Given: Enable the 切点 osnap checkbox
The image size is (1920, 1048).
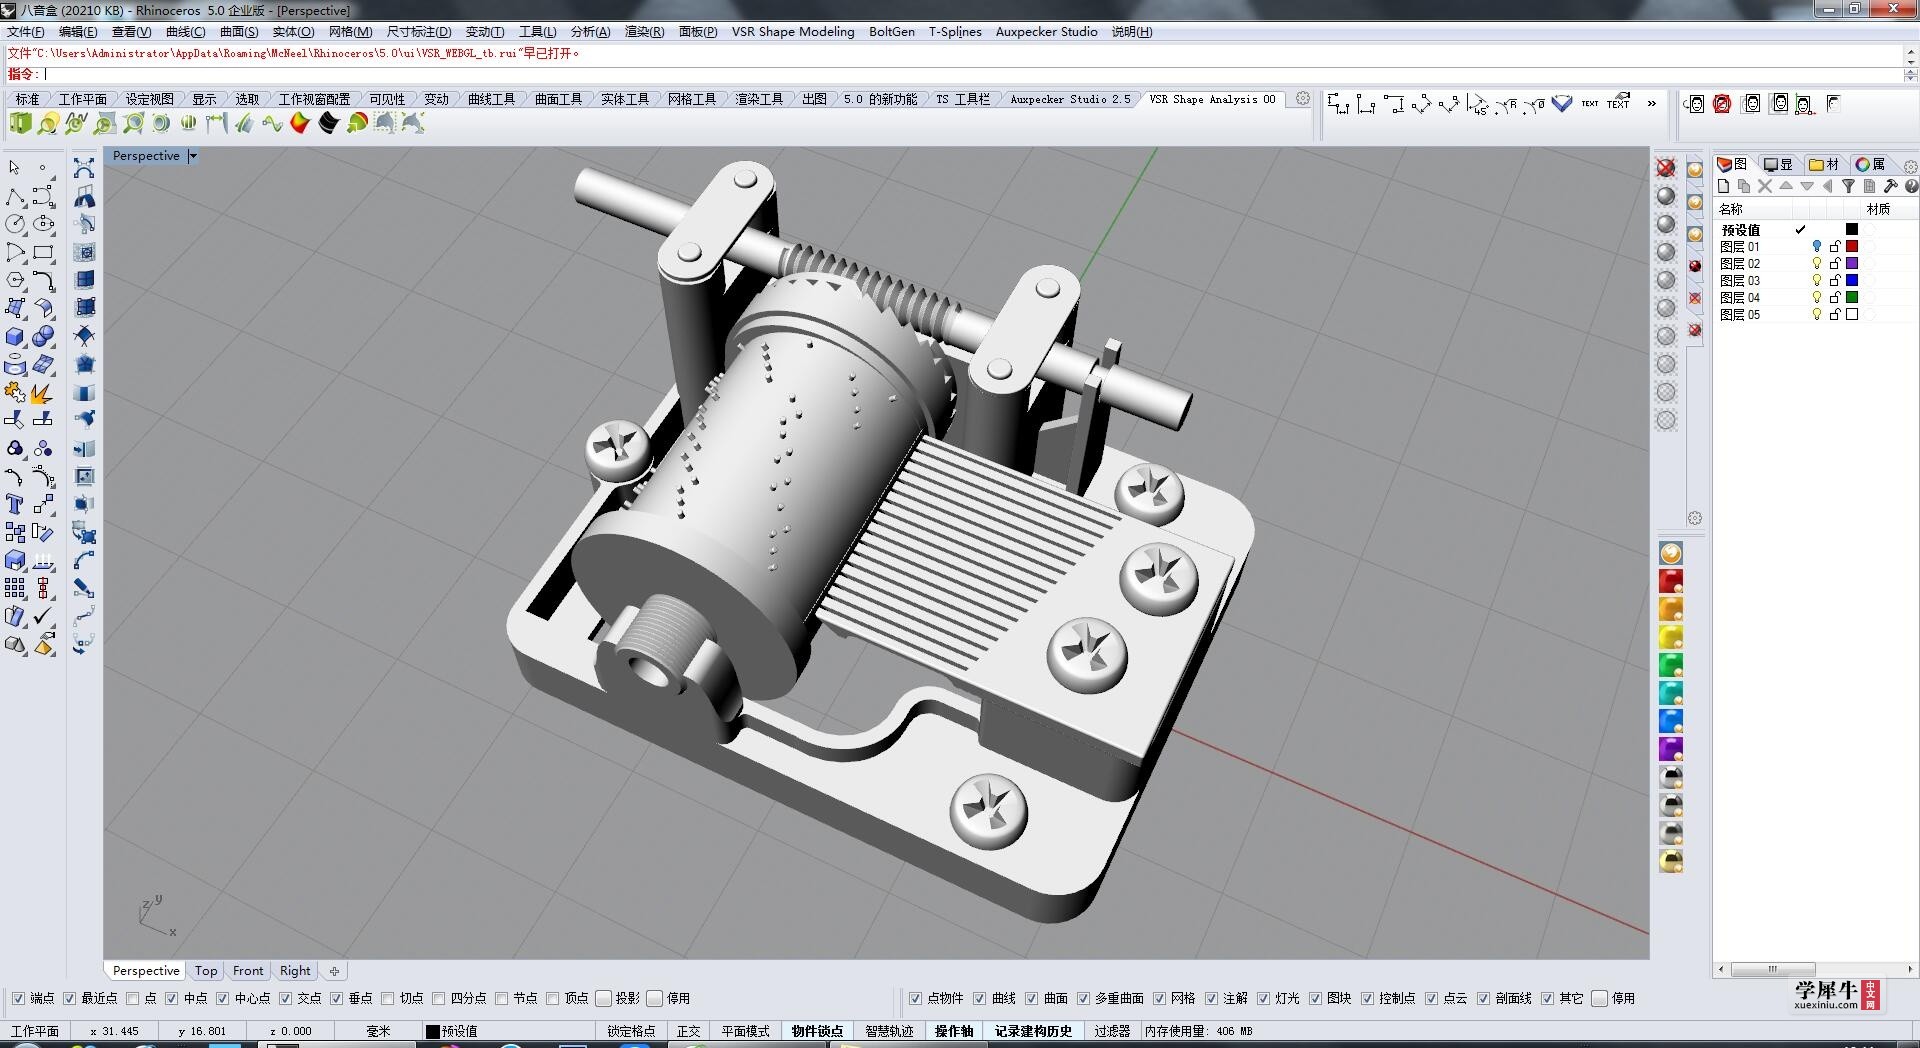Looking at the screenshot, I should [387, 998].
